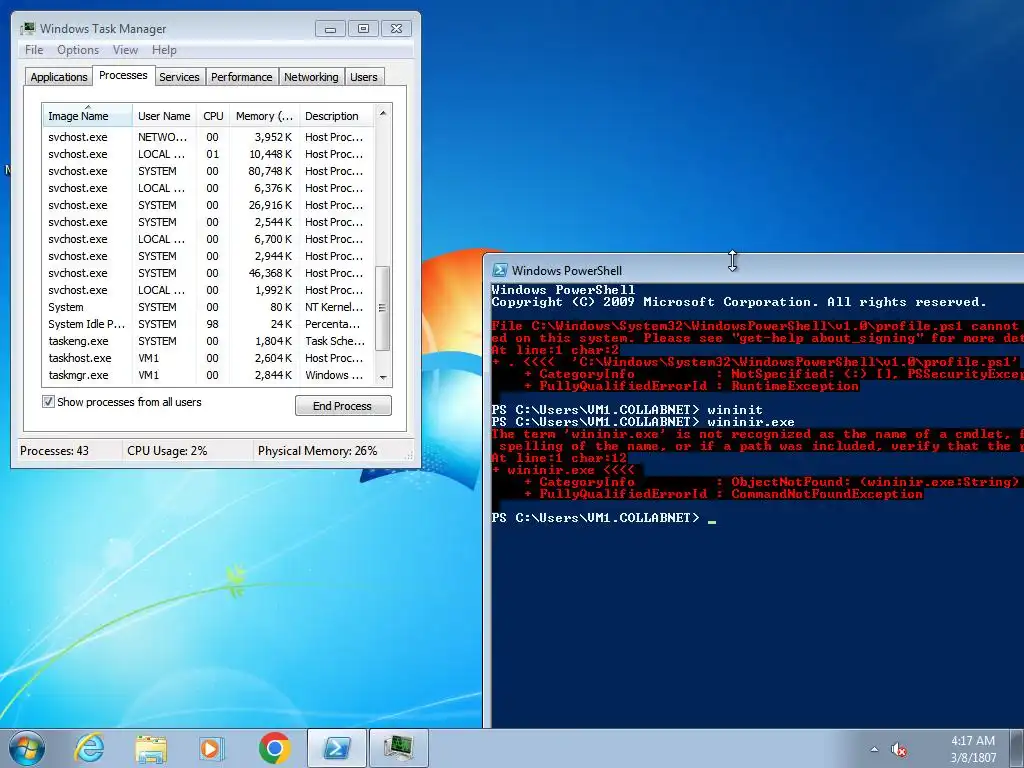Open the Windows Start orb

point(27,748)
